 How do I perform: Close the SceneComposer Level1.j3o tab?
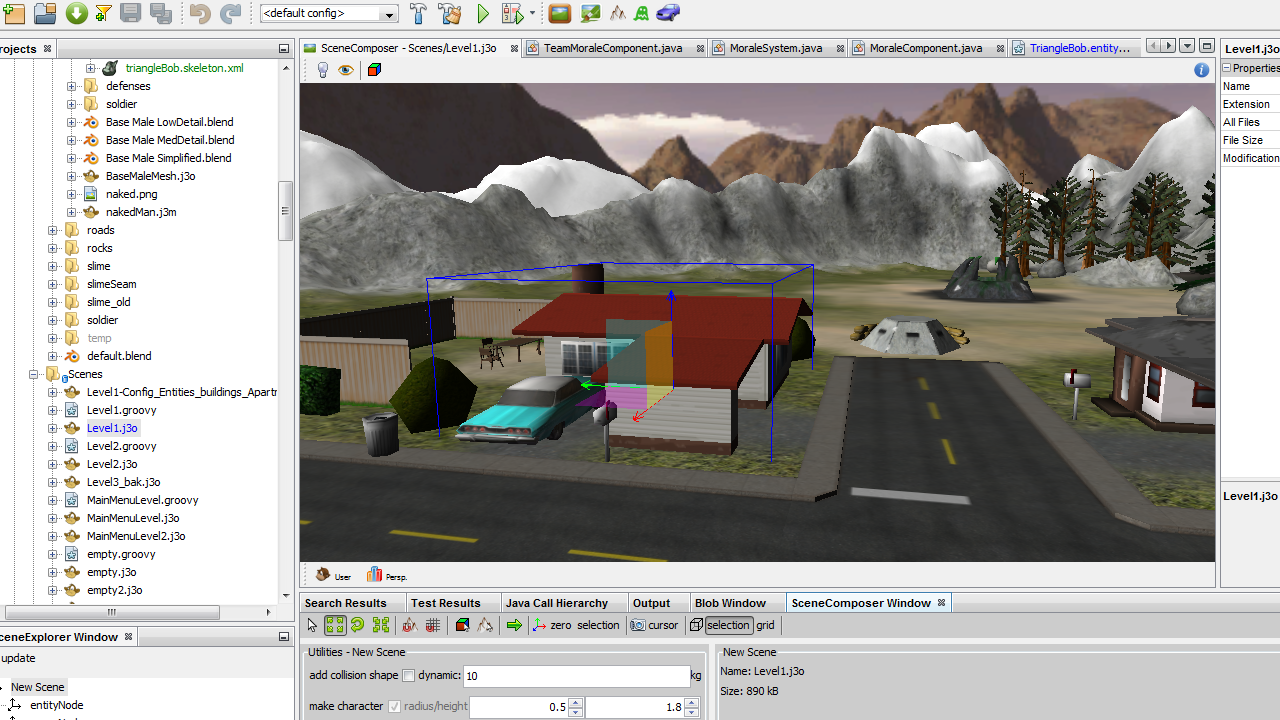coord(515,48)
